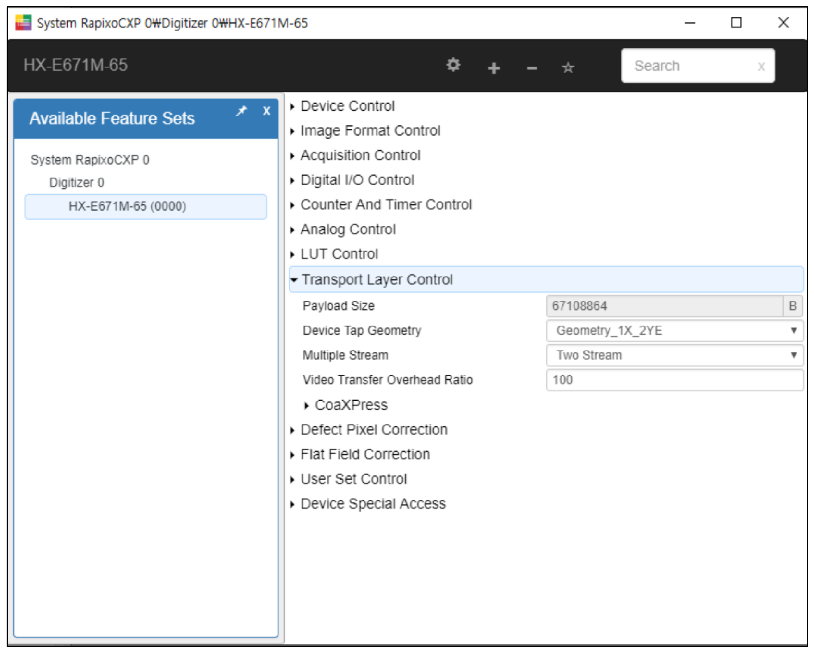Open the Multiple Stream dropdown
The image size is (814, 654).
pyautogui.click(x=674, y=355)
